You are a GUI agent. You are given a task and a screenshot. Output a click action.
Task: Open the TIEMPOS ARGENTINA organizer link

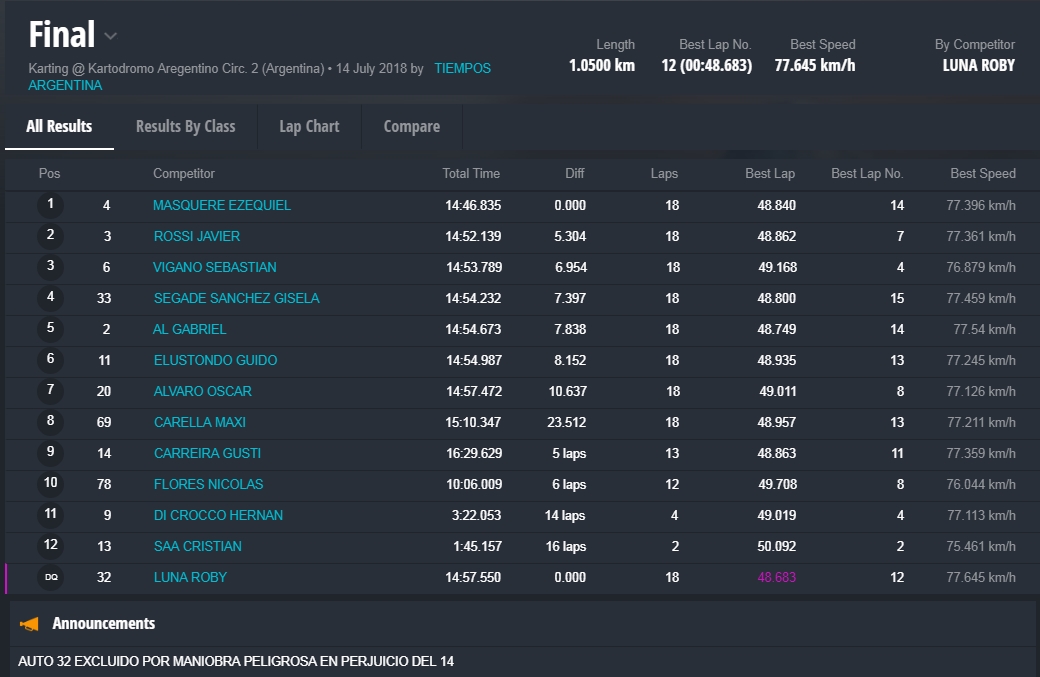point(462,69)
